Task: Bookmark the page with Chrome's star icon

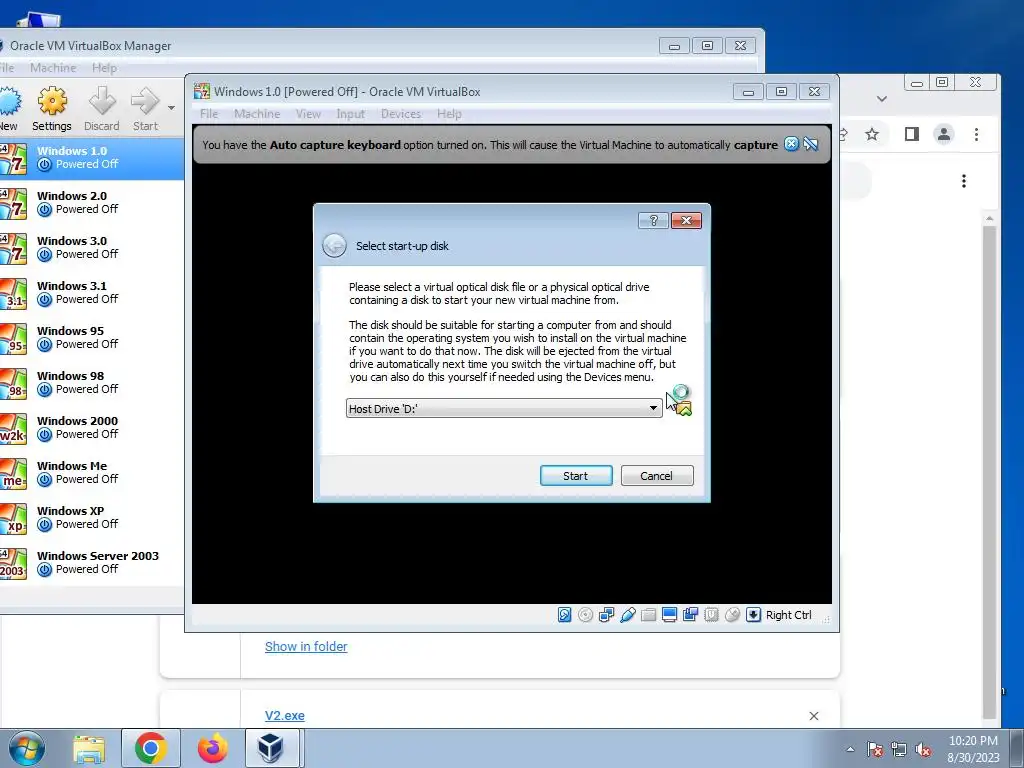Action: click(x=872, y=135)
